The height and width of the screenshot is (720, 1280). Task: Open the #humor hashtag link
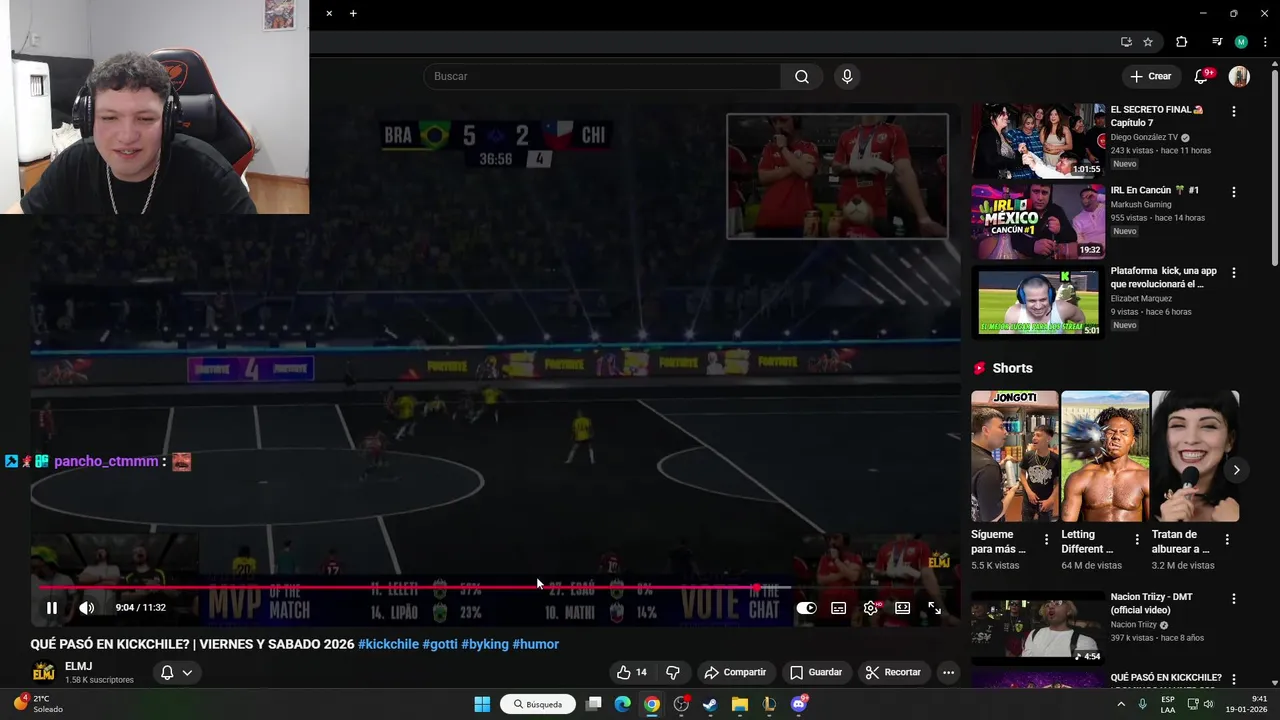(536, 644)
